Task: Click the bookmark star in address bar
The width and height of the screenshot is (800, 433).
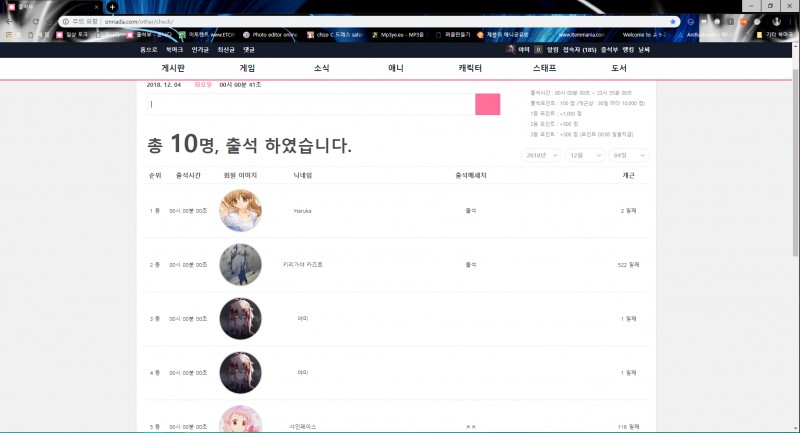Action: coord(673,21)
